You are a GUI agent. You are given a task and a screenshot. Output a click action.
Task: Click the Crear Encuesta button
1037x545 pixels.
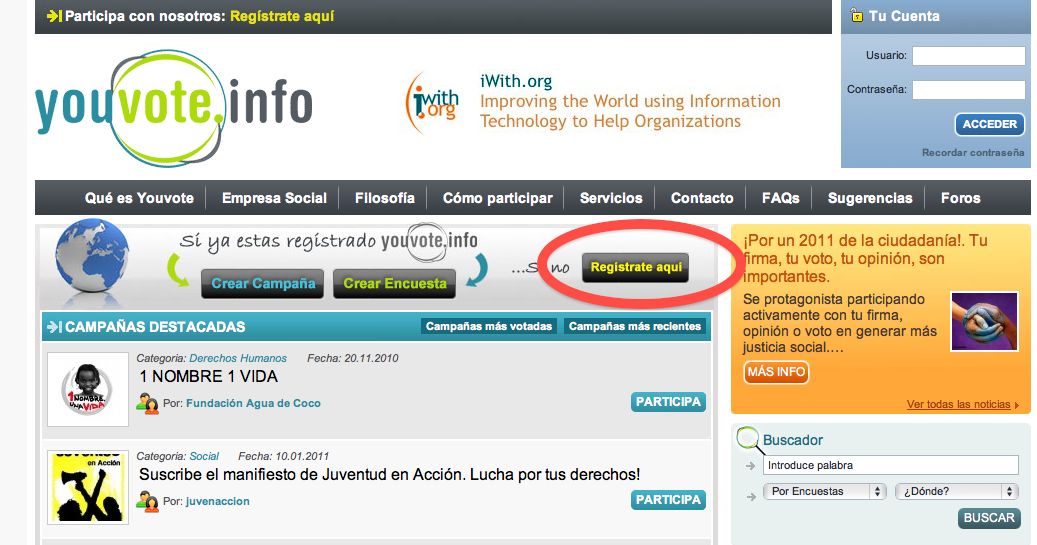tap(395, 284)
